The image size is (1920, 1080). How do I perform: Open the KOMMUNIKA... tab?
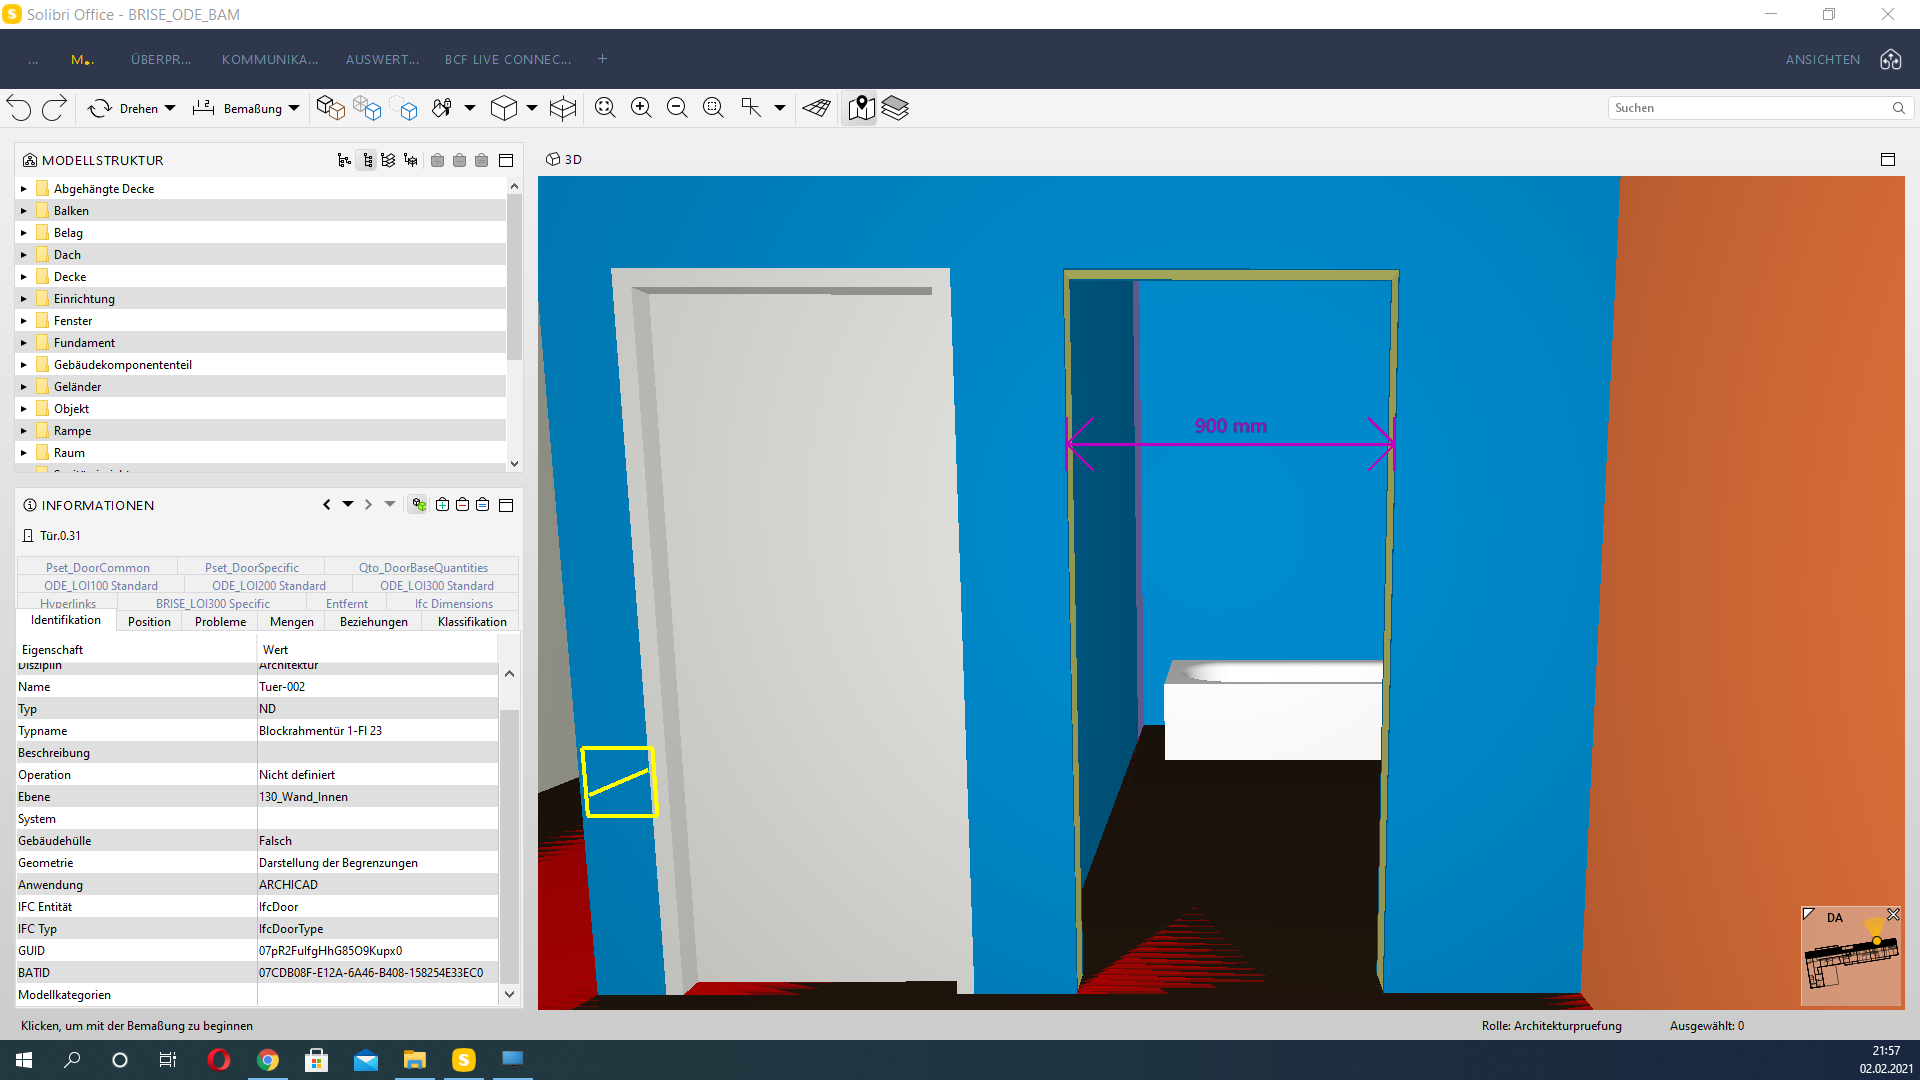[x=270, y=60]
